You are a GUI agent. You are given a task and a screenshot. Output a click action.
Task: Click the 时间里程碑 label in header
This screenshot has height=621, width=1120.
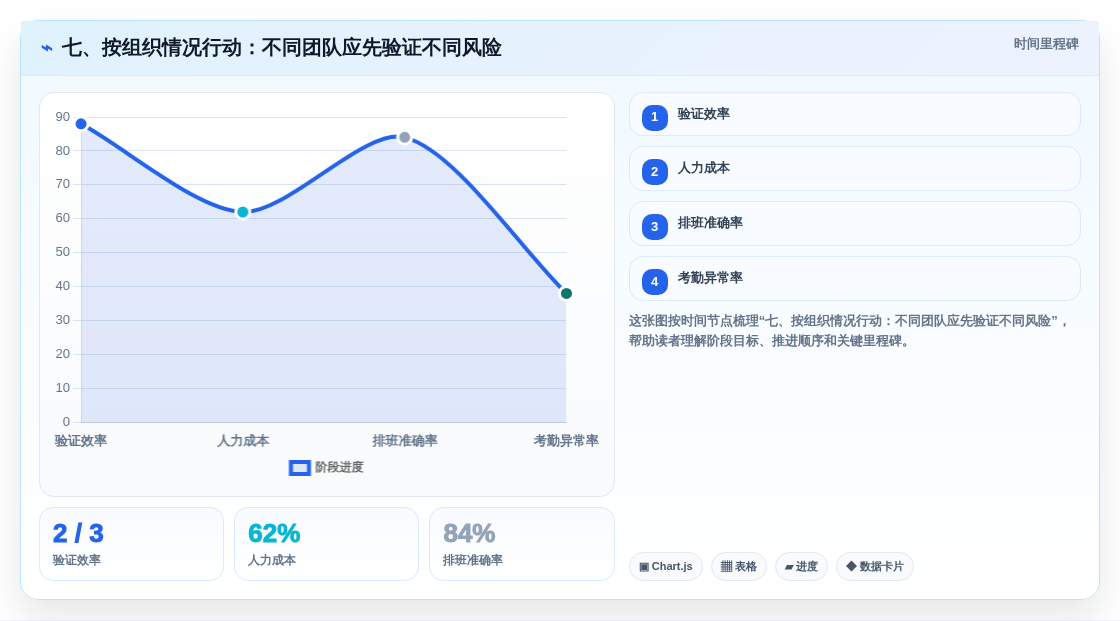1046,44
